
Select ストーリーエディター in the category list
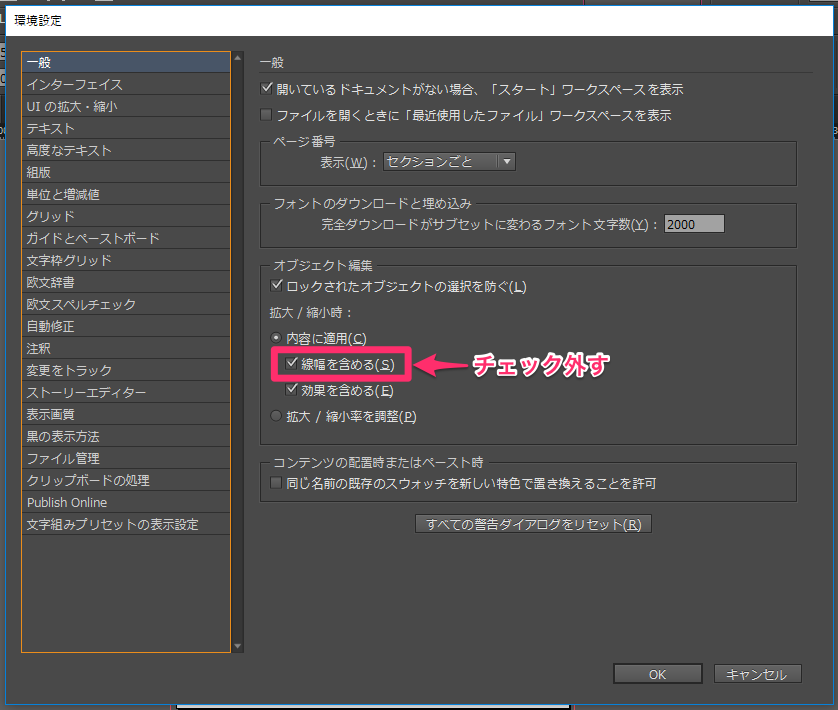(126, 392)
